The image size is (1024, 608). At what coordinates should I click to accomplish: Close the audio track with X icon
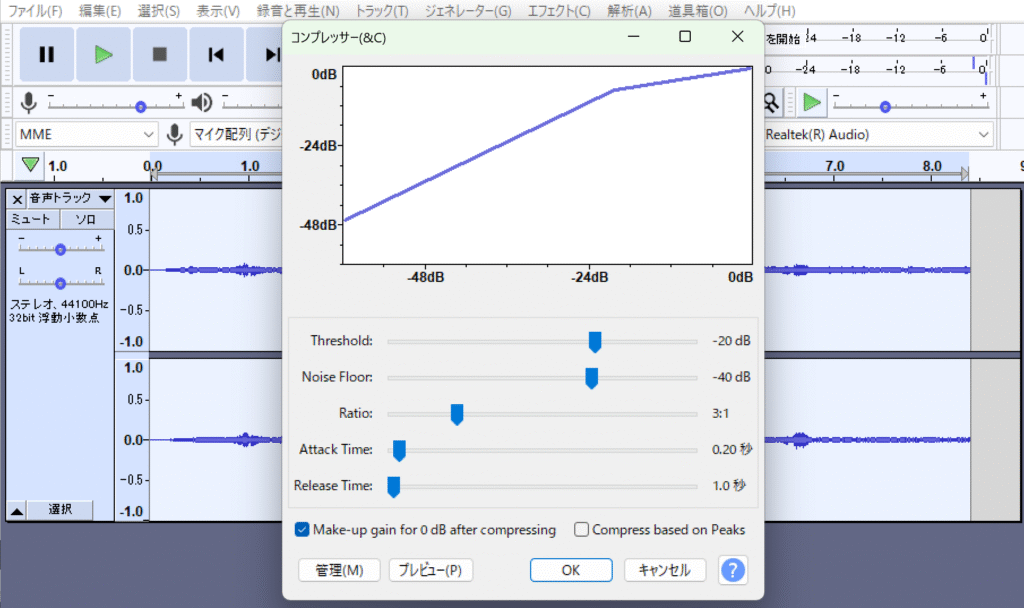coord(17,198)
